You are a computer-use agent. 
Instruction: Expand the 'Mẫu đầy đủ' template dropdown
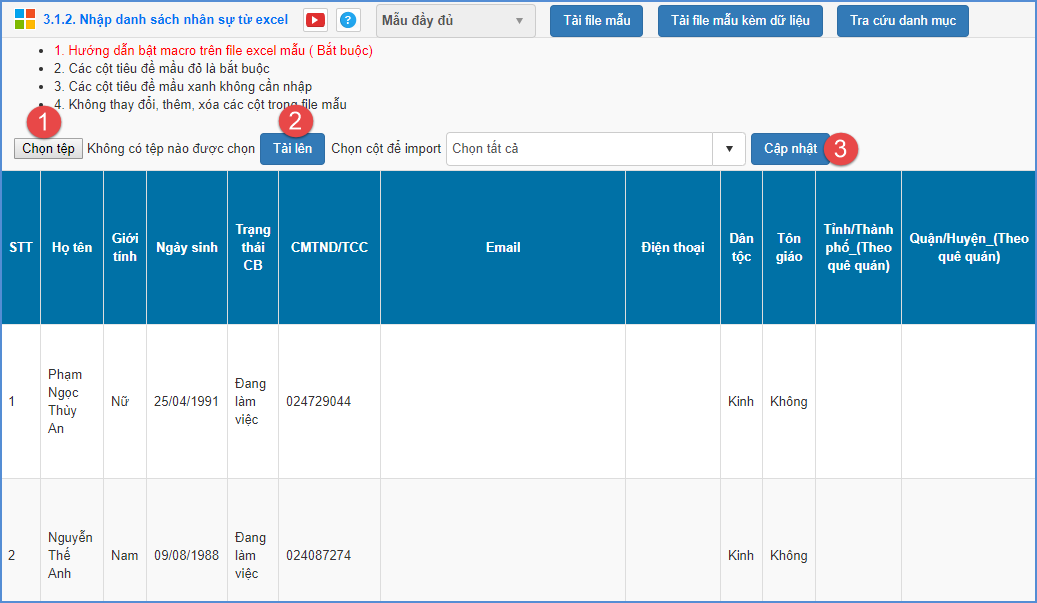pyautogui.click(x=455, y=21)
